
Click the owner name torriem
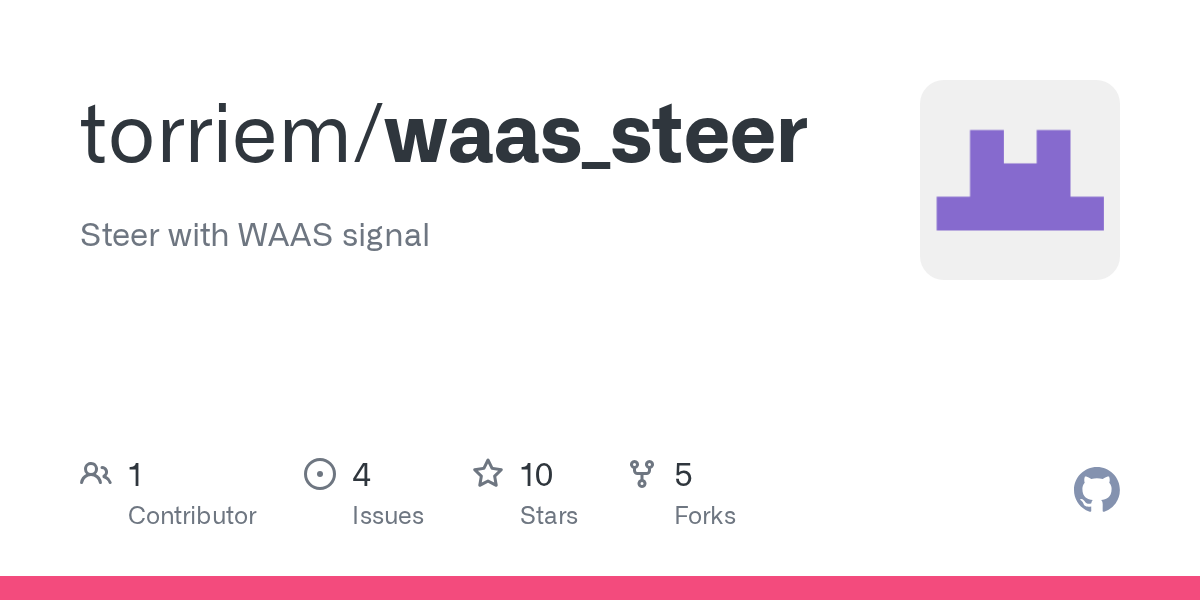[214, 135]
